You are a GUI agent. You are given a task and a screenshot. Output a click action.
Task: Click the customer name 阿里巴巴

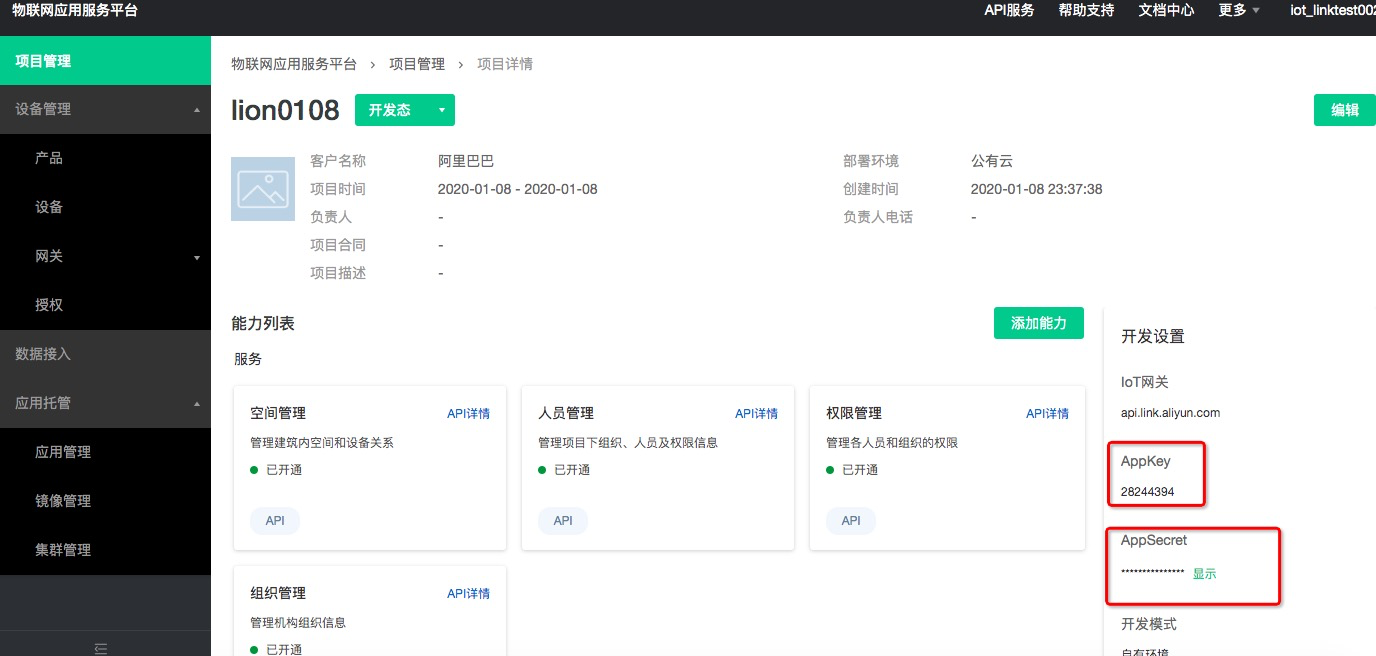tap(466, 161)
